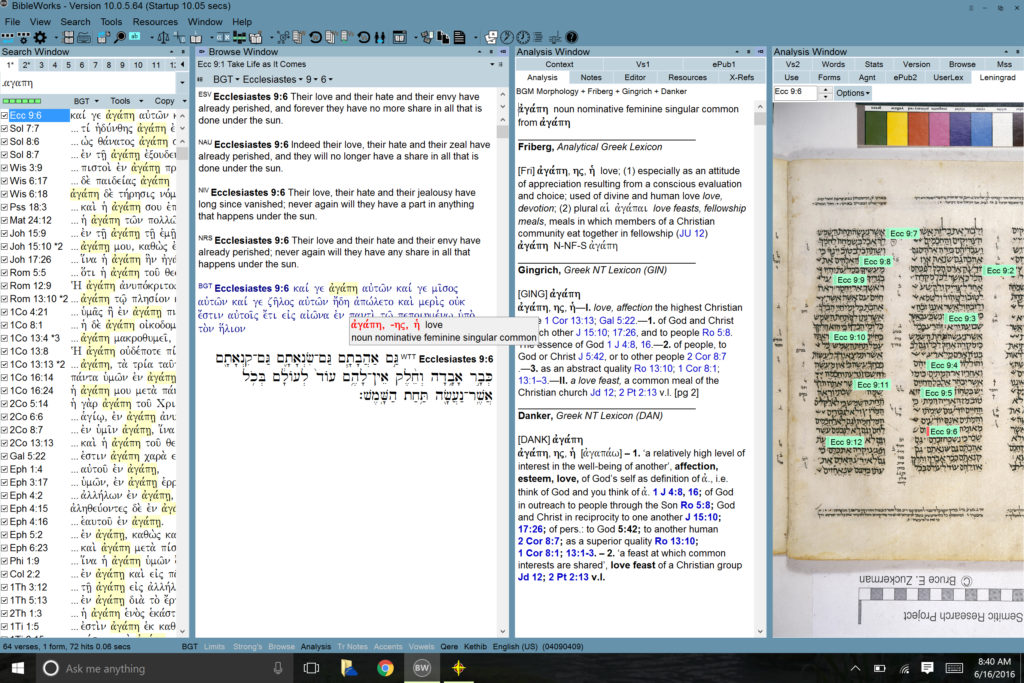This screenshot has width=1024, height=683.
Task: Click the small icon left of Browse Window title
Action: point(202,52)
